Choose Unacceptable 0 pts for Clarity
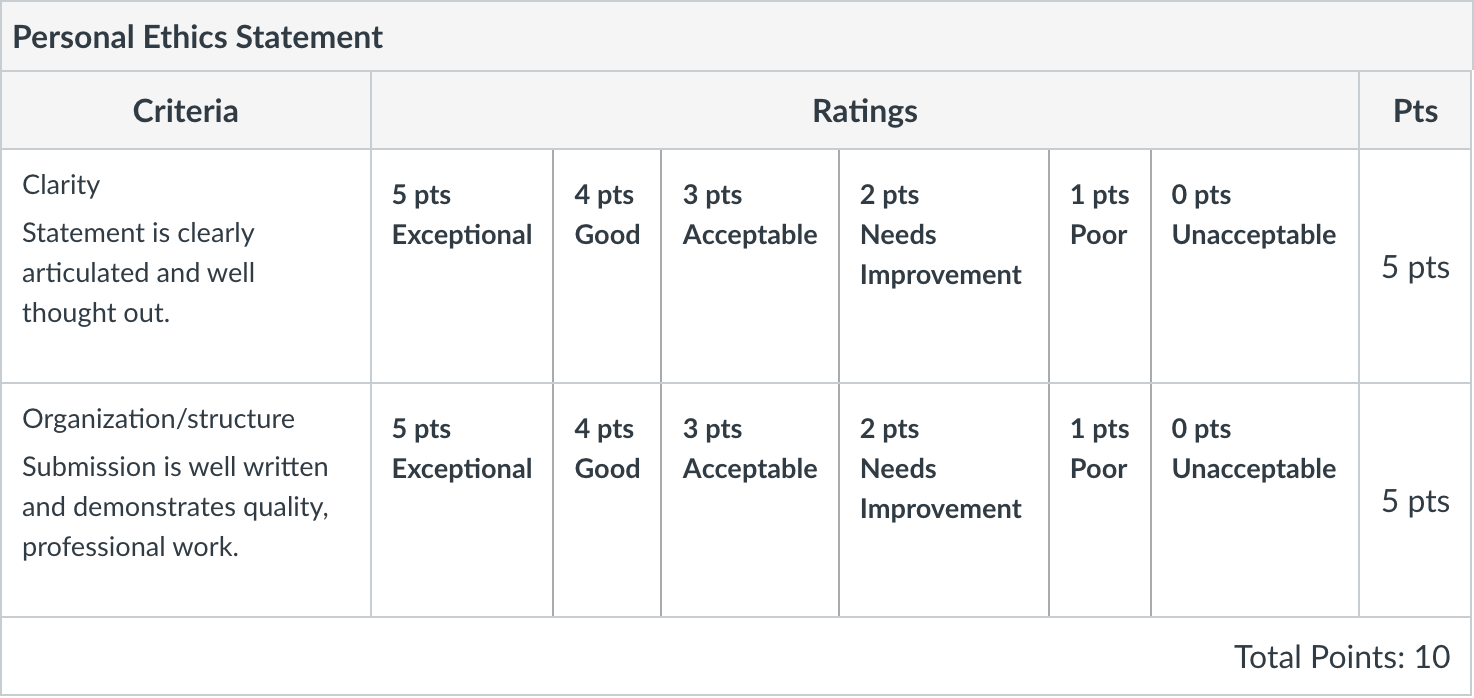The image size is (1474, 698). pos(1255,266)
